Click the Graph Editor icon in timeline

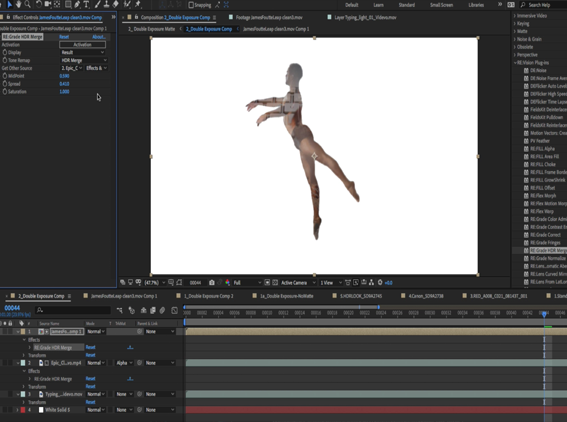[174, 310]
